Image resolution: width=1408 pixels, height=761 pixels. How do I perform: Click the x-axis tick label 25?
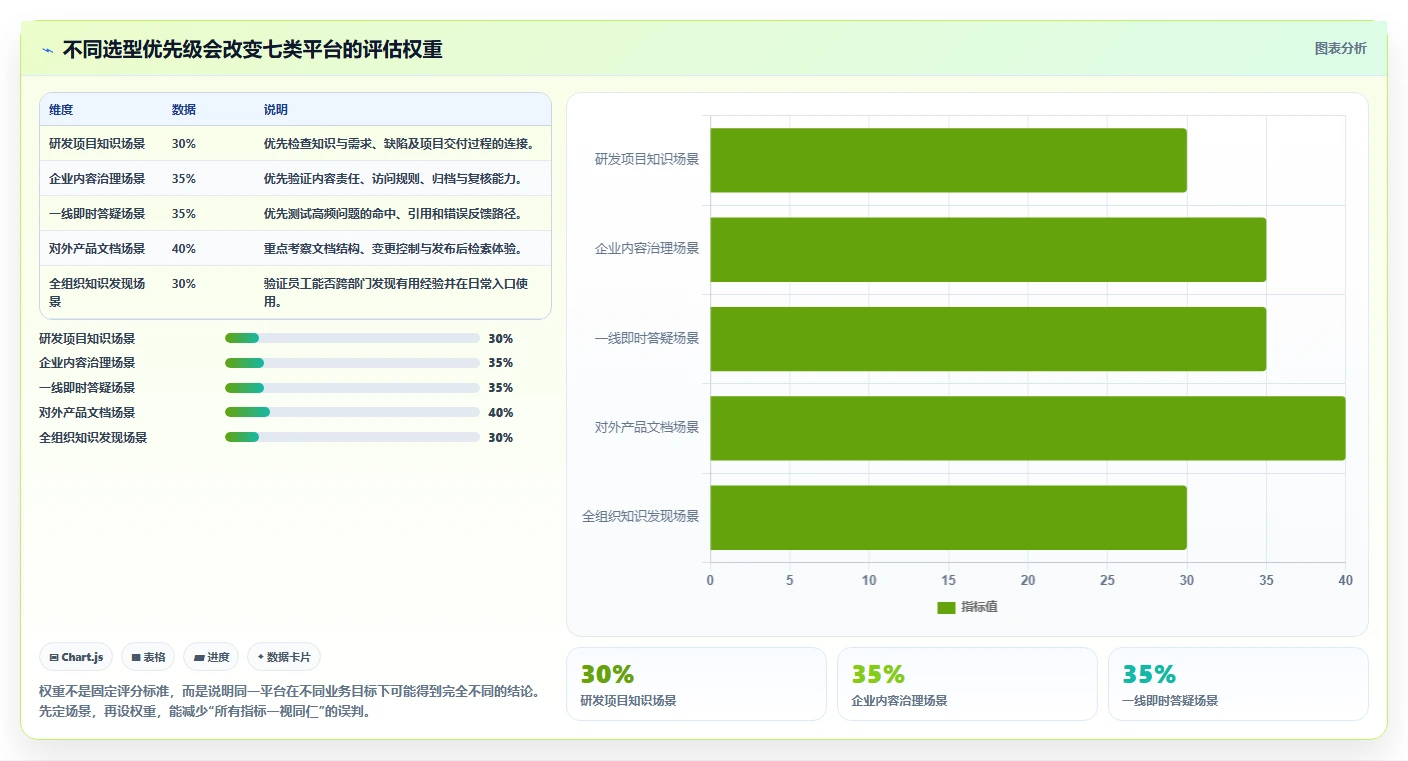coord(1107,580)
